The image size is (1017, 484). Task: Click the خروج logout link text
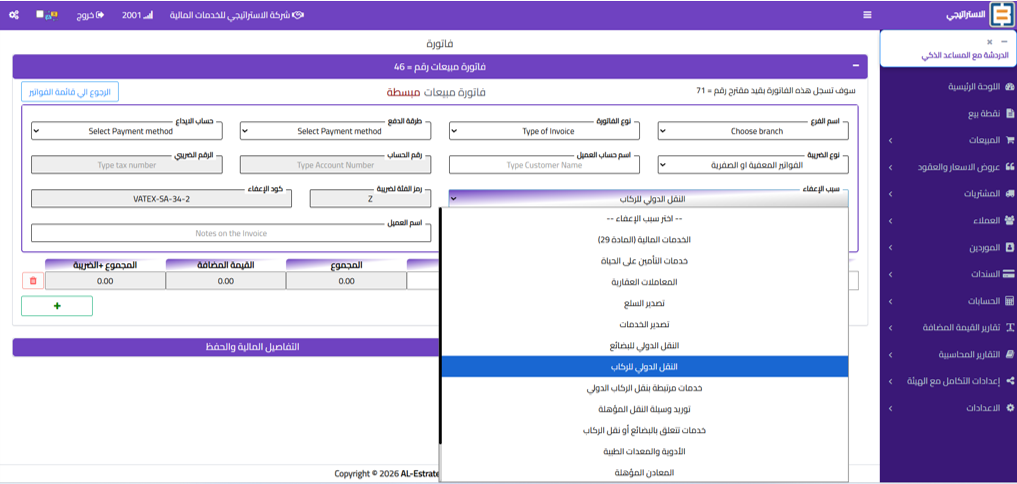[85, 14]
